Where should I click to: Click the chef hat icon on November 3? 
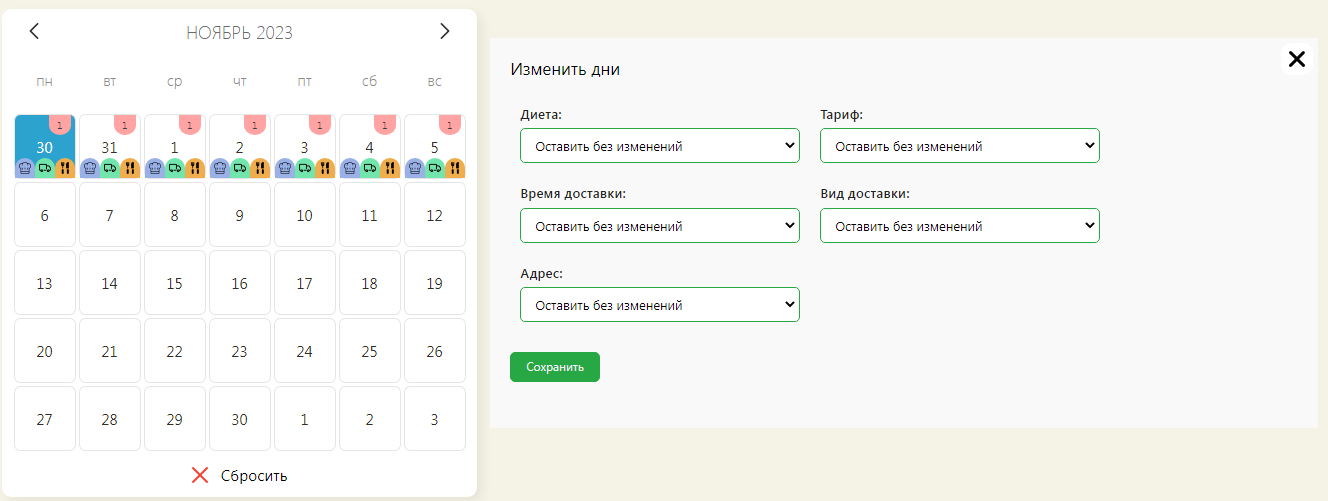[284, 168]
